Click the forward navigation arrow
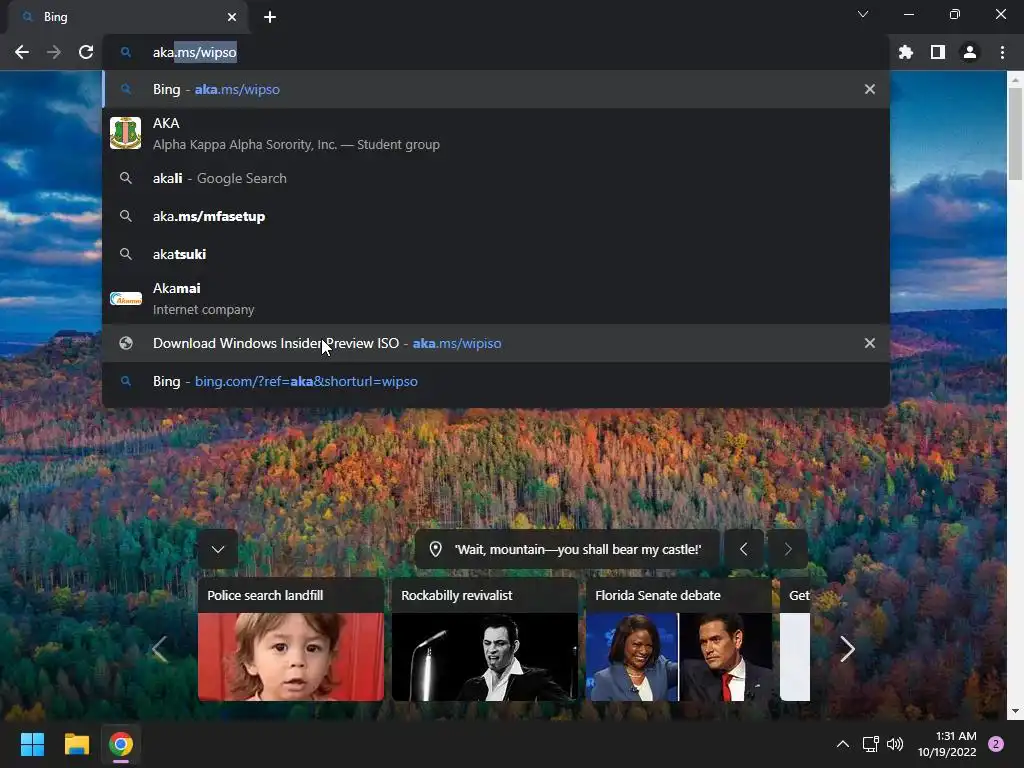The width and height of the screenshot is (1024, 768). [x=54, y=52]
